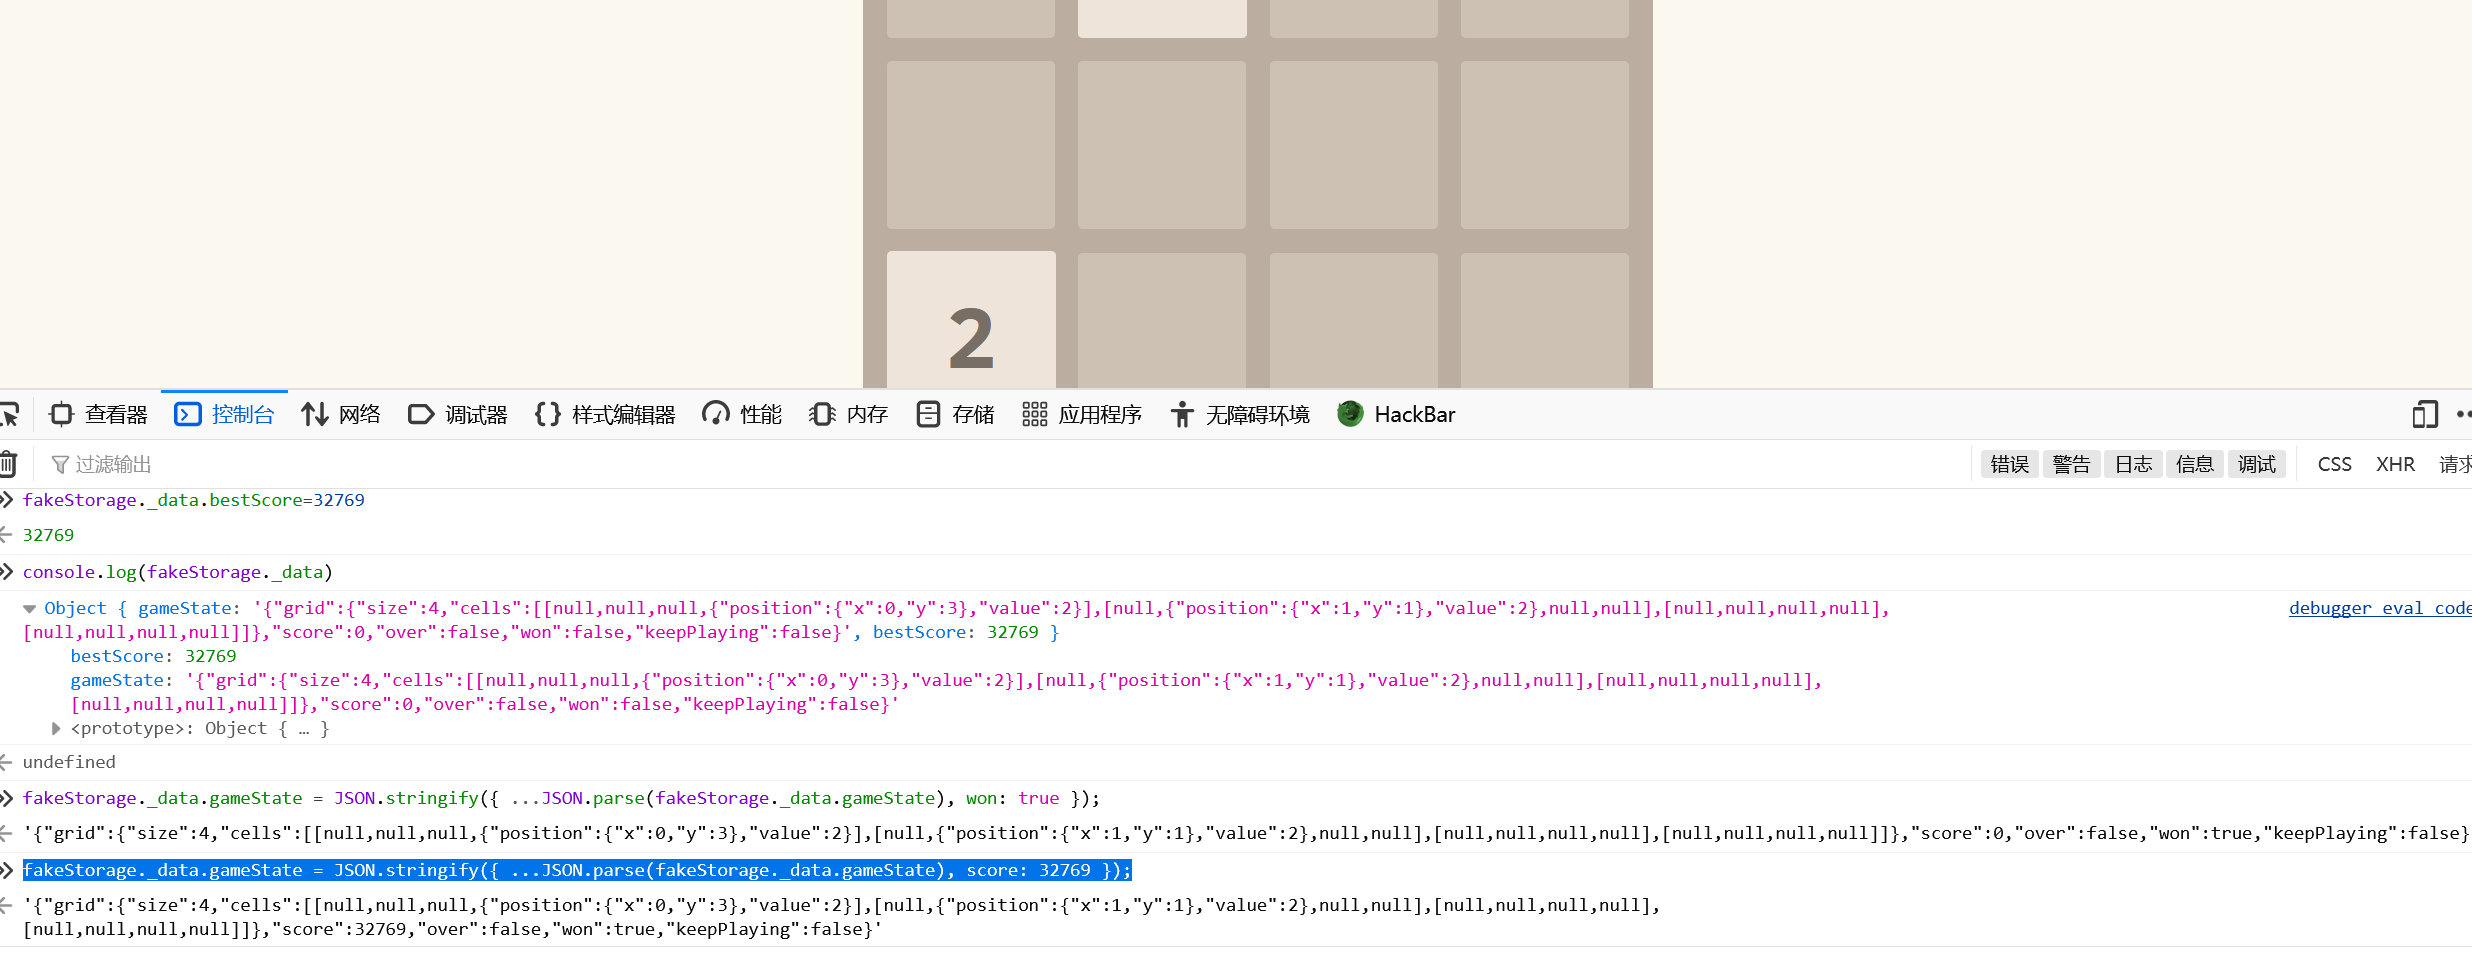Click the memory chip icon
2472x954 pixels.
click(x=822, y=414)
